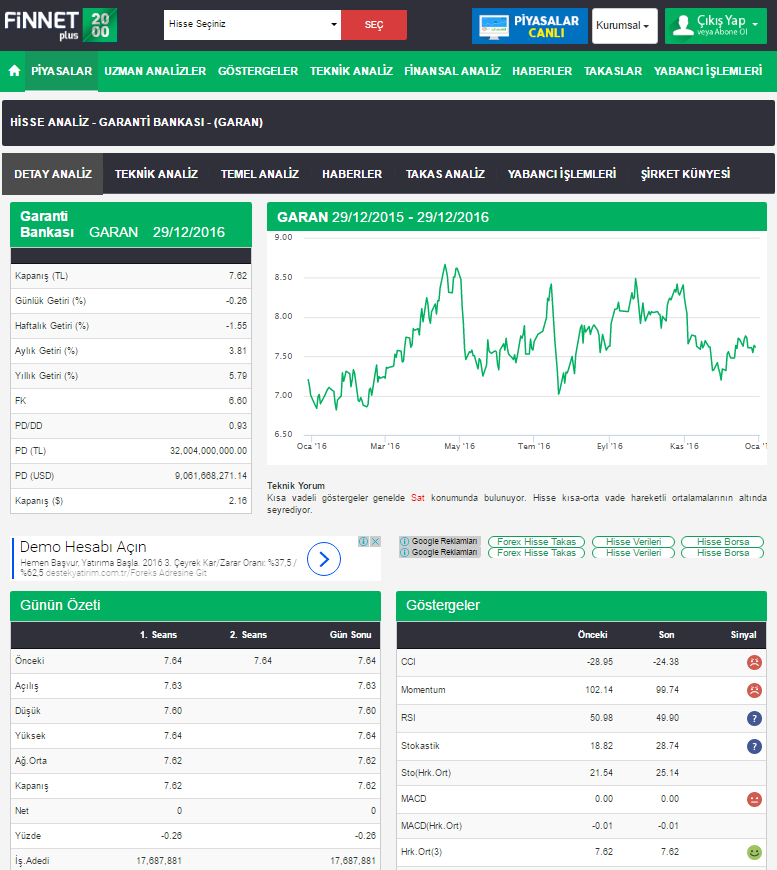Click the Momentum sad signal icon
The image size is (777, 870).
pyautogui.click(x=754, y=690)
